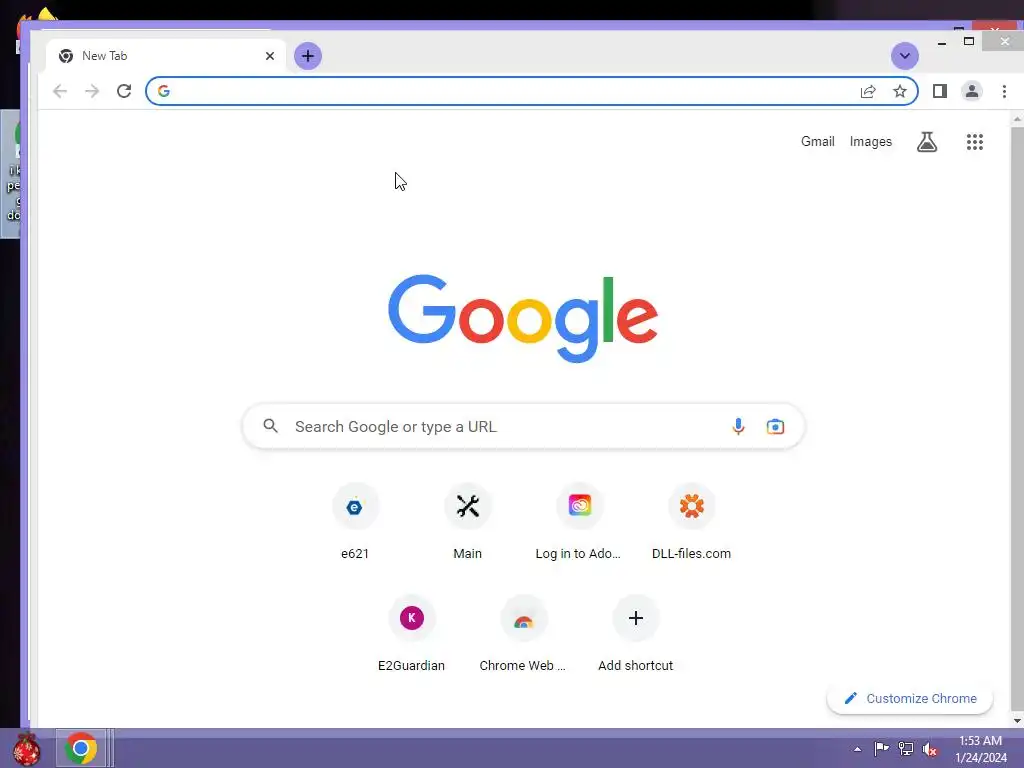The height and width of the screenshot is (768, 1024).
Task: Open the Start menu ornament button
Action: [27, 748]
